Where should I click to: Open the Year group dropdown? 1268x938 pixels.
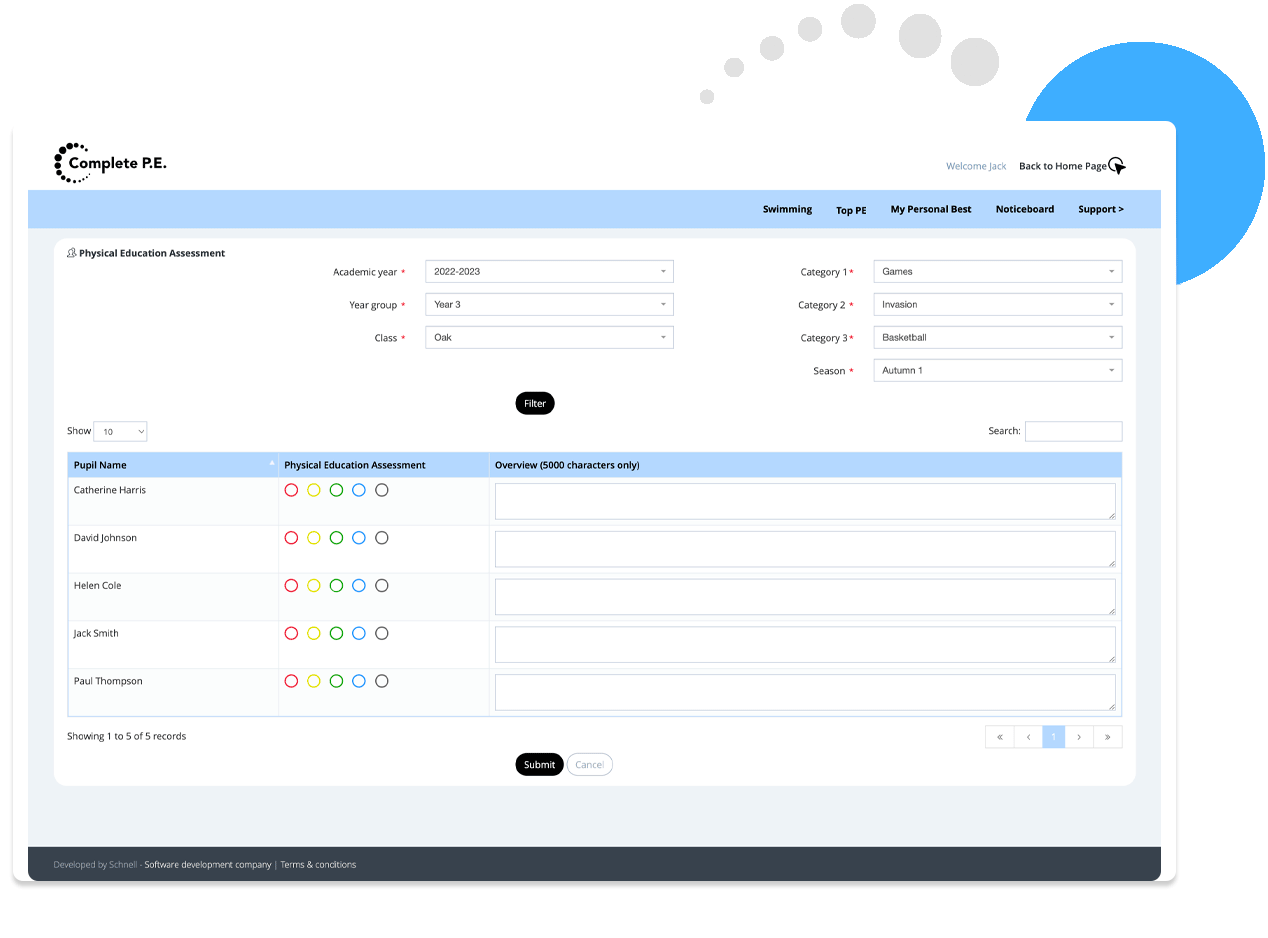point(549,305)
